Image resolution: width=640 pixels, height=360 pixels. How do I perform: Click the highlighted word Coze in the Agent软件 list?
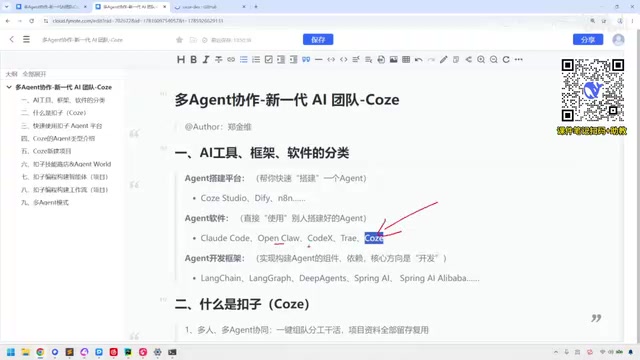(x=374, y=238)
